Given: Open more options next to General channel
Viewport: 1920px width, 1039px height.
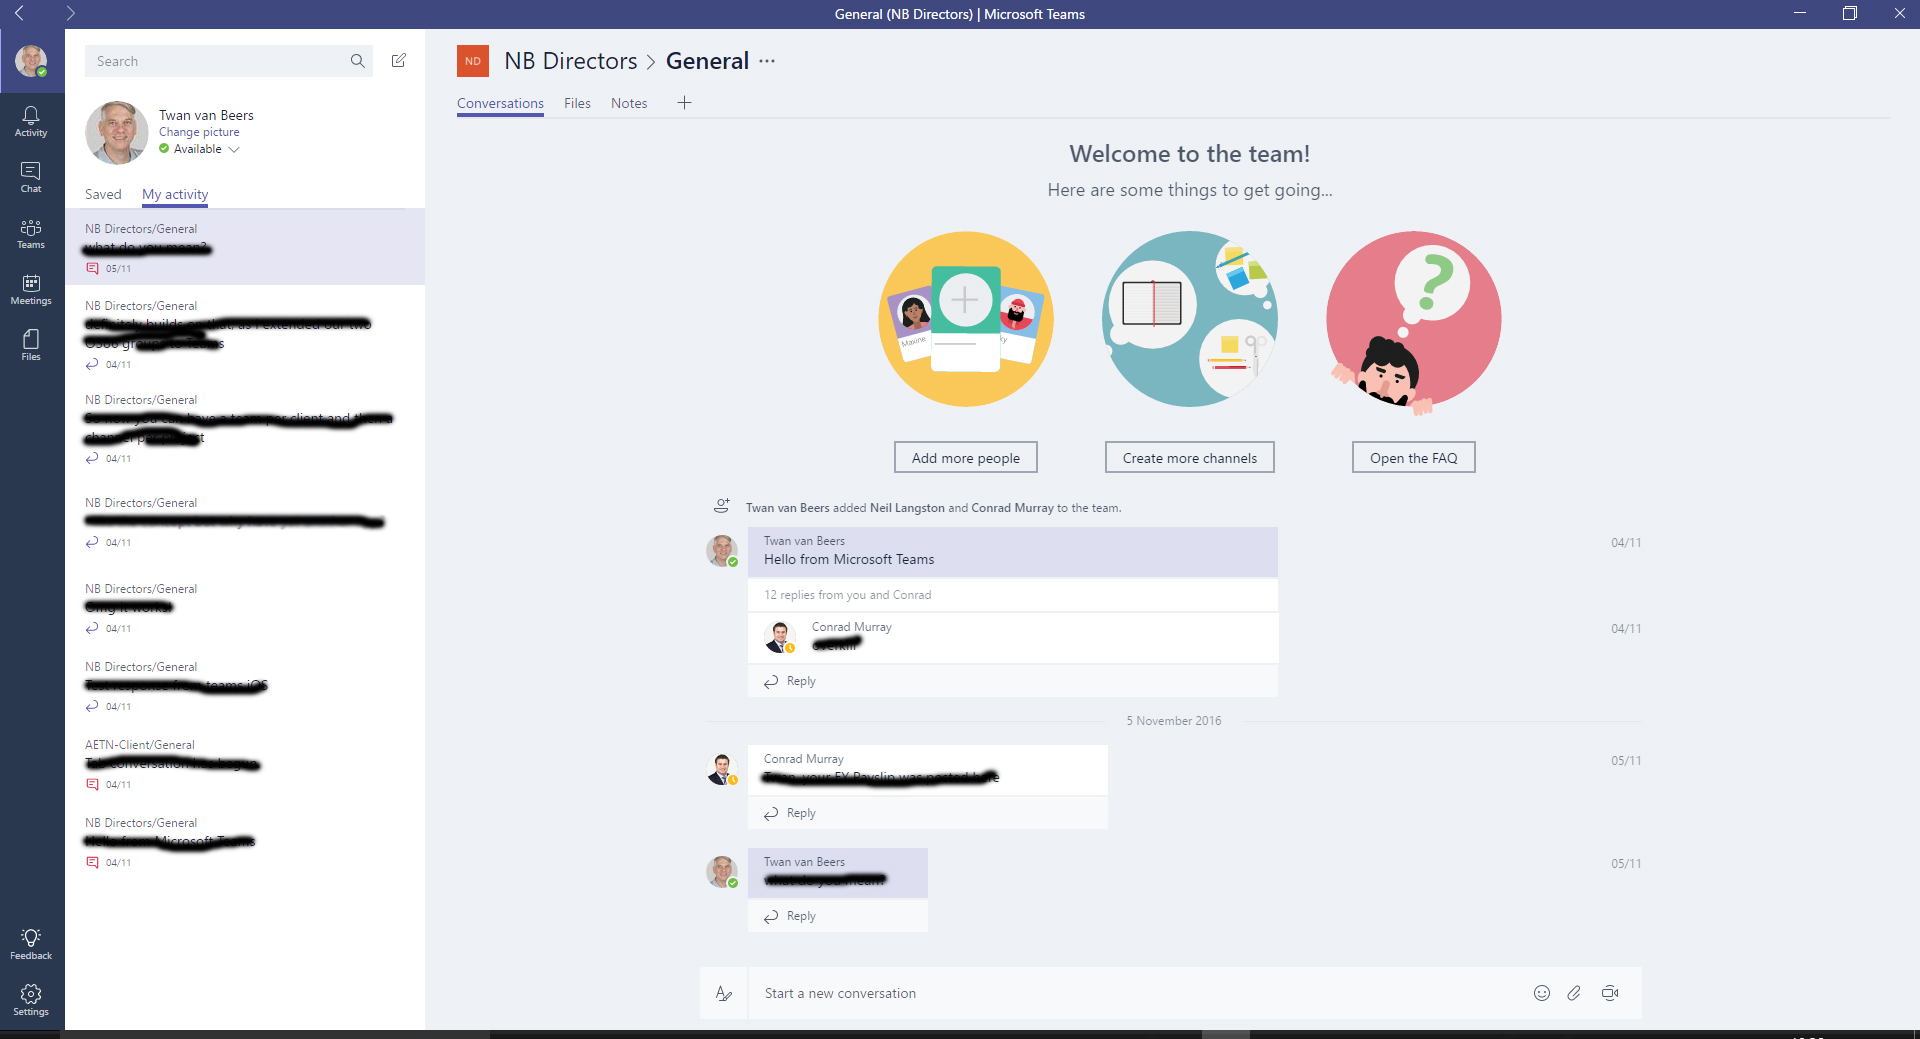Looking at the screenshot, I should pos(767,61).
